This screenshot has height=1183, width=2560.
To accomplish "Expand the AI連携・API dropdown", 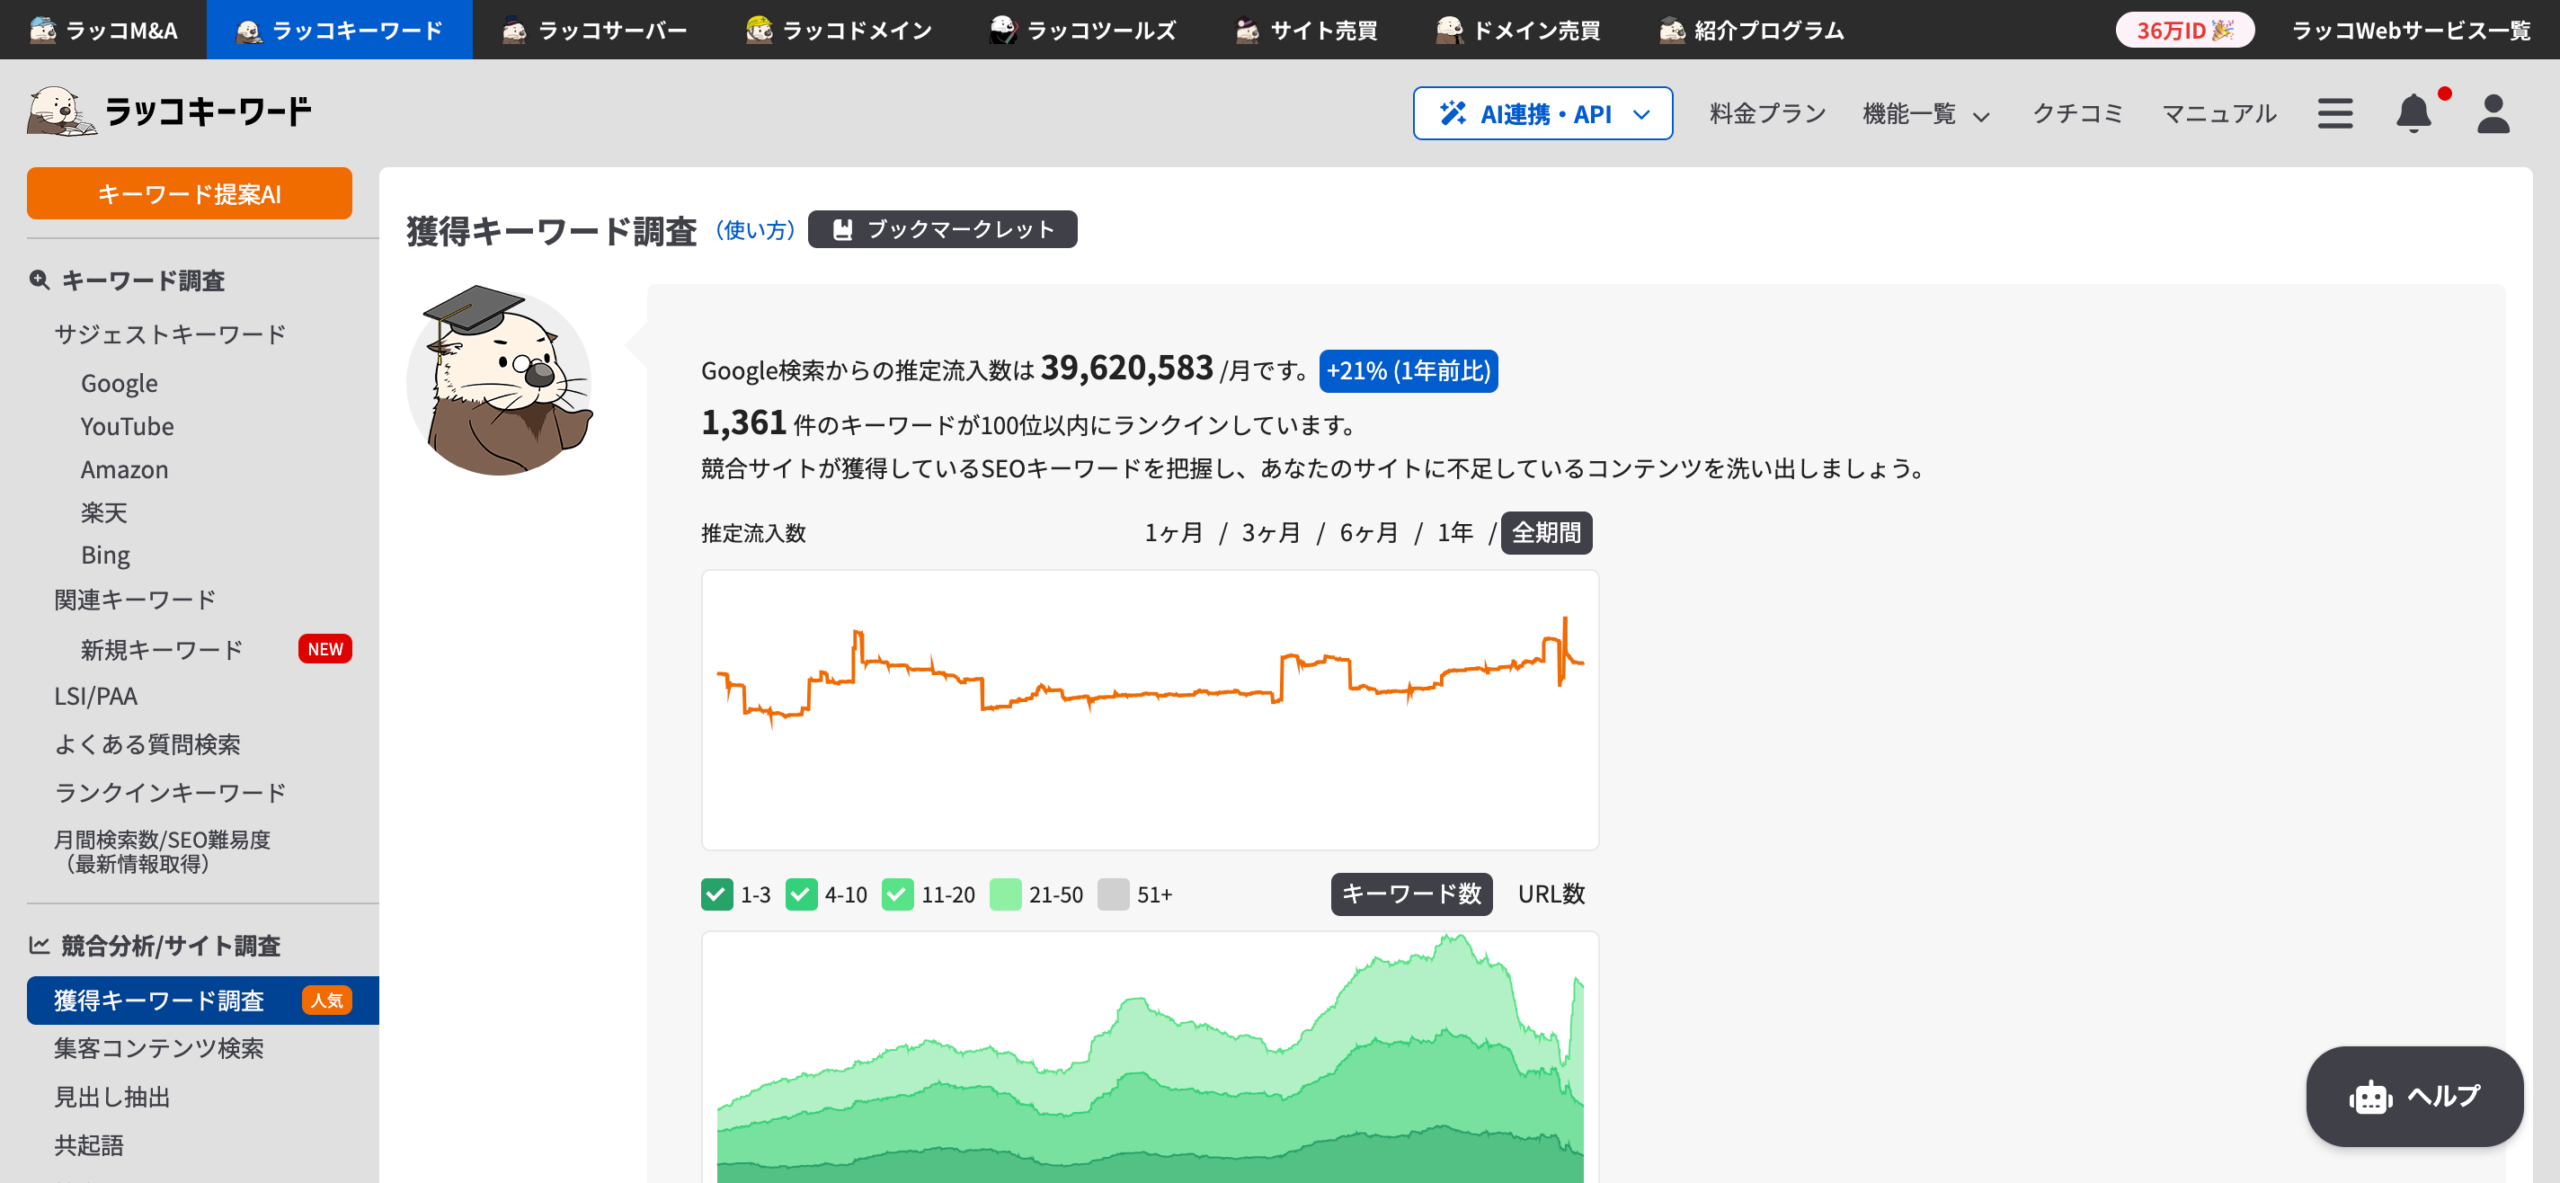I will coord(1543,113).
